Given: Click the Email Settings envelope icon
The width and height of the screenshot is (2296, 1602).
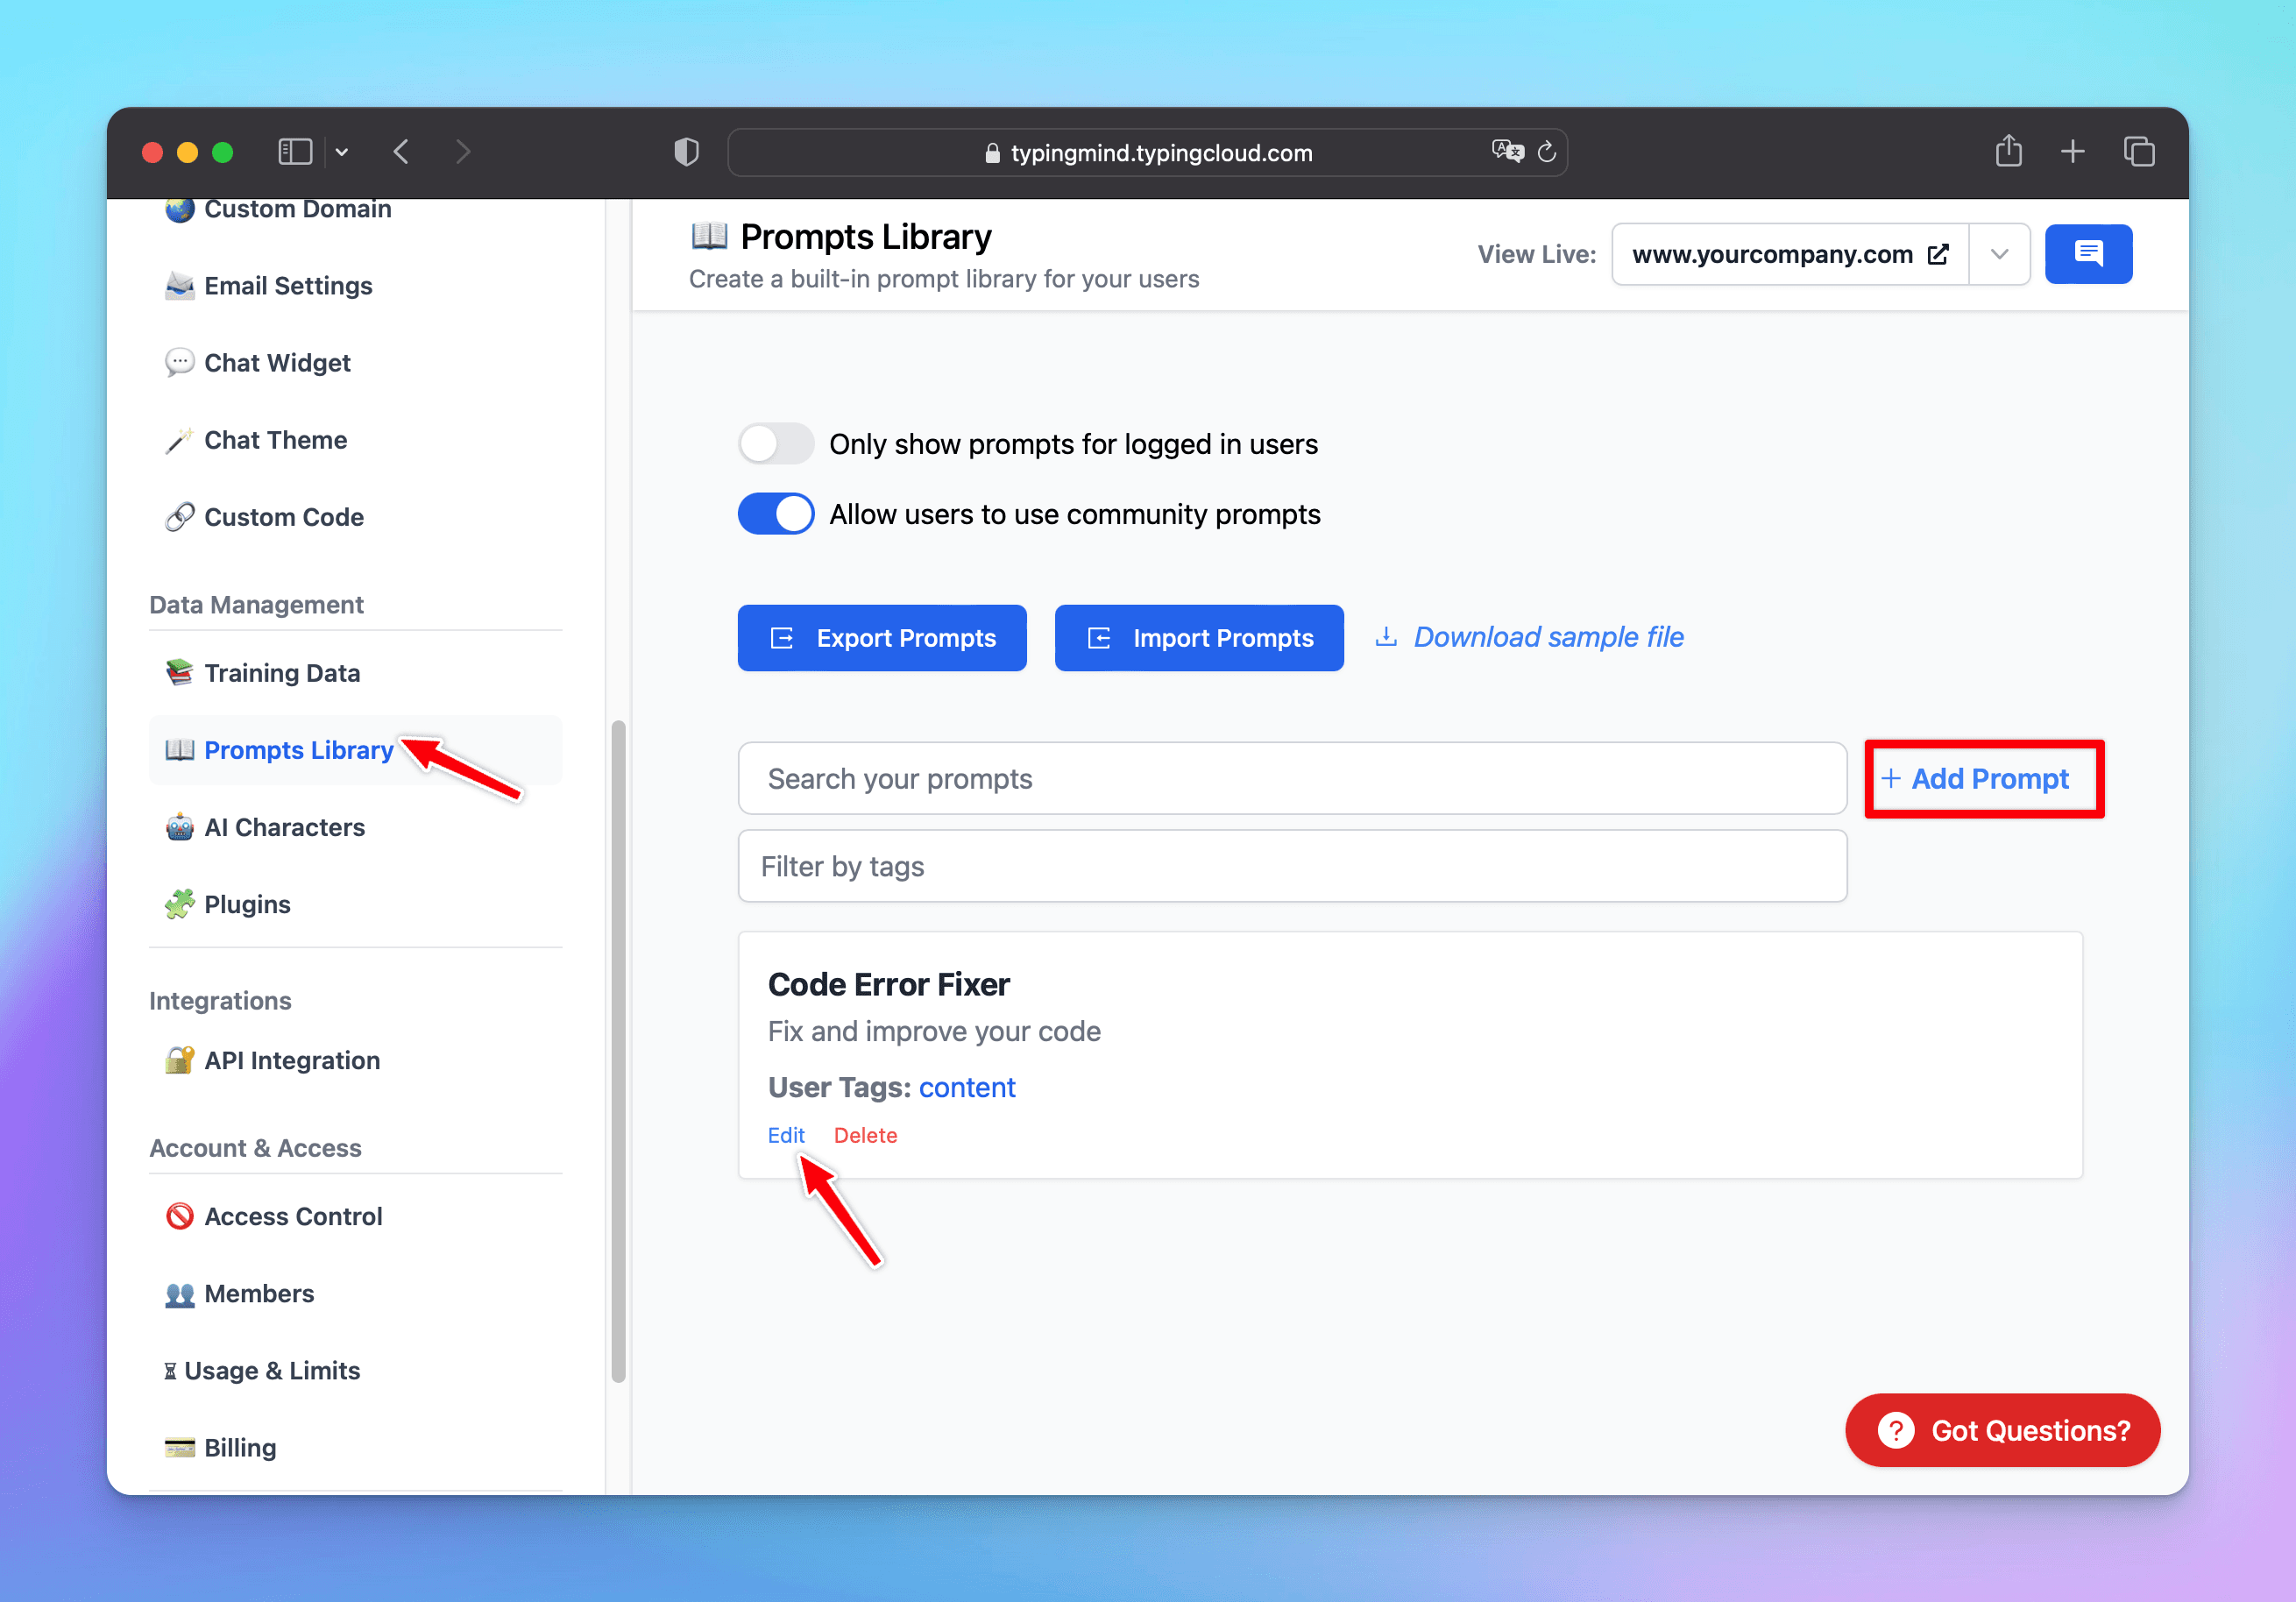Looking at the screenshot, I should 180,286.
